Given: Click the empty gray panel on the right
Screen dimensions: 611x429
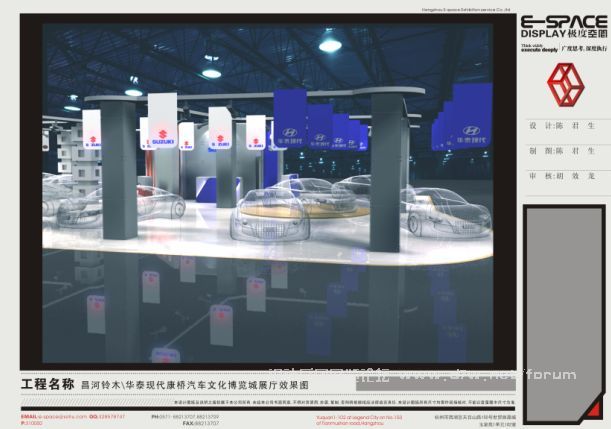Looking at the screenshot, I should coord(563,314).
